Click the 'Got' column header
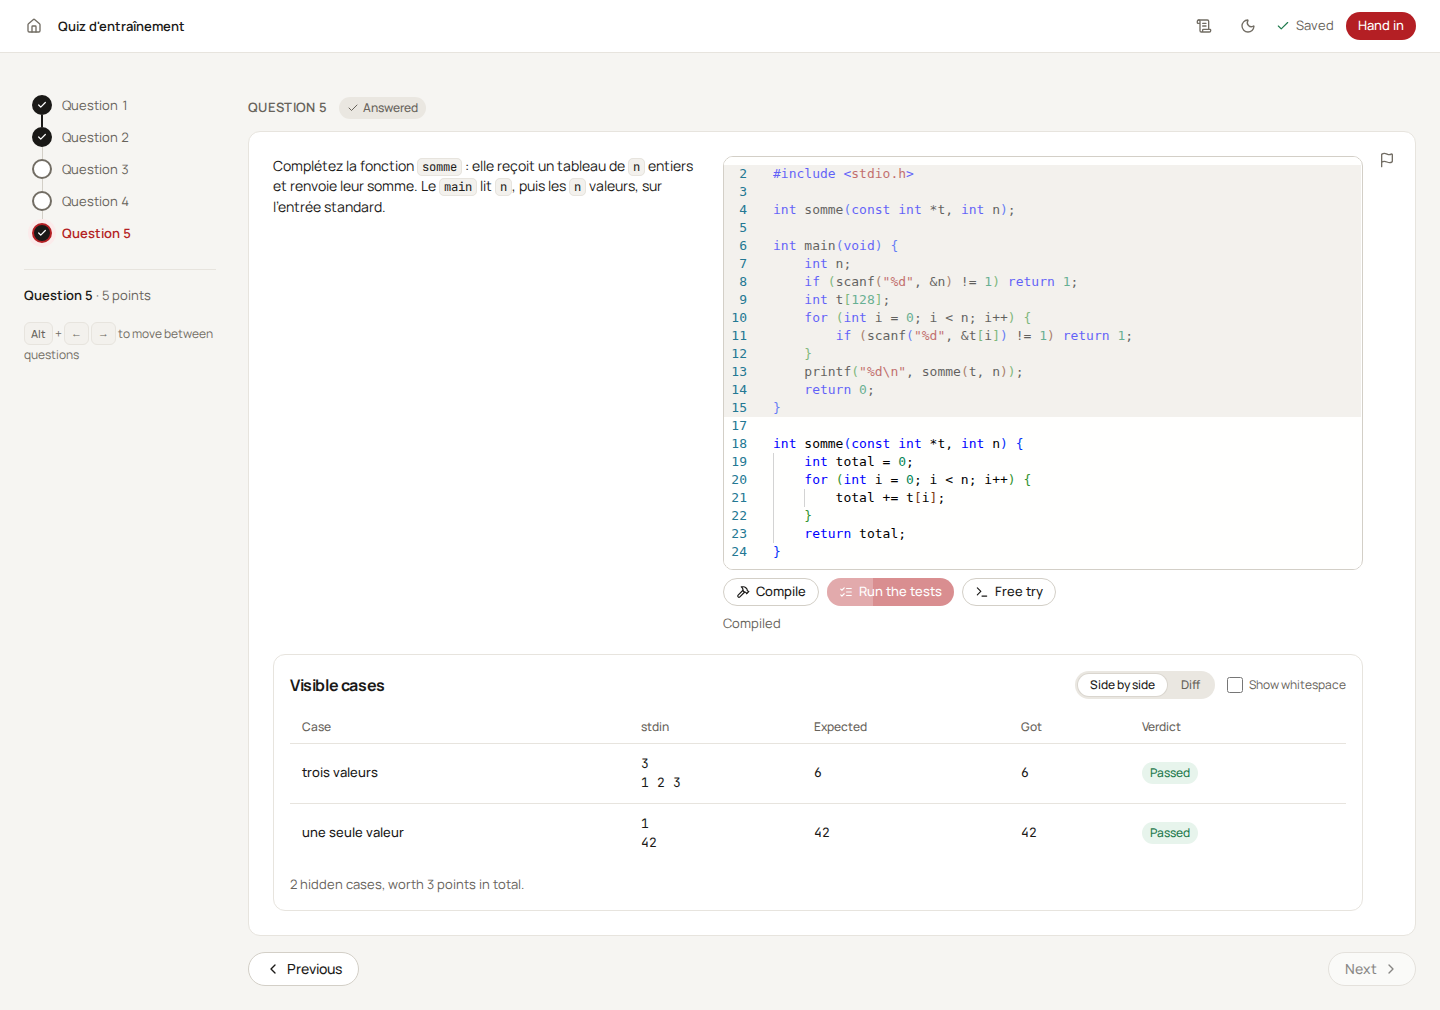 [1031, 727]
